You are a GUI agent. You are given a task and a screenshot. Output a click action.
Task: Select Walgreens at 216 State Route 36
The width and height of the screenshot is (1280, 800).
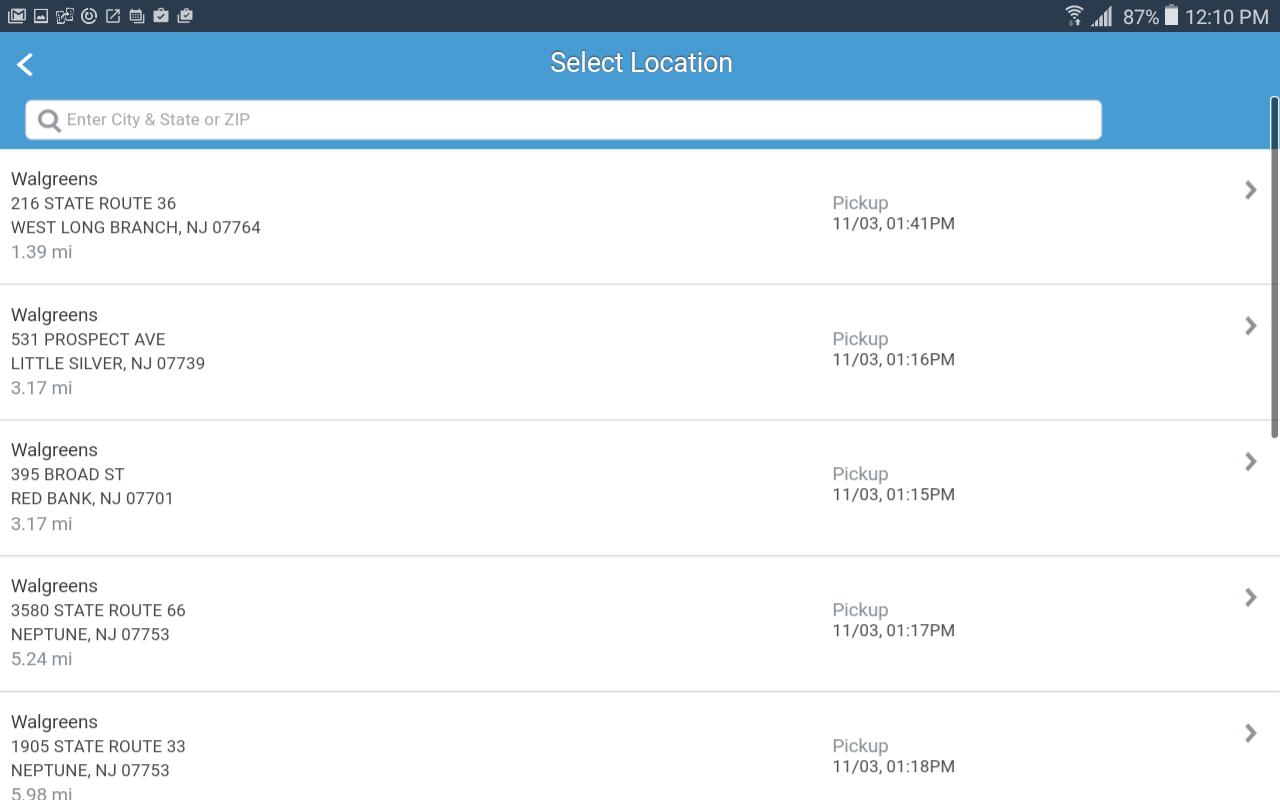(640, 216)
